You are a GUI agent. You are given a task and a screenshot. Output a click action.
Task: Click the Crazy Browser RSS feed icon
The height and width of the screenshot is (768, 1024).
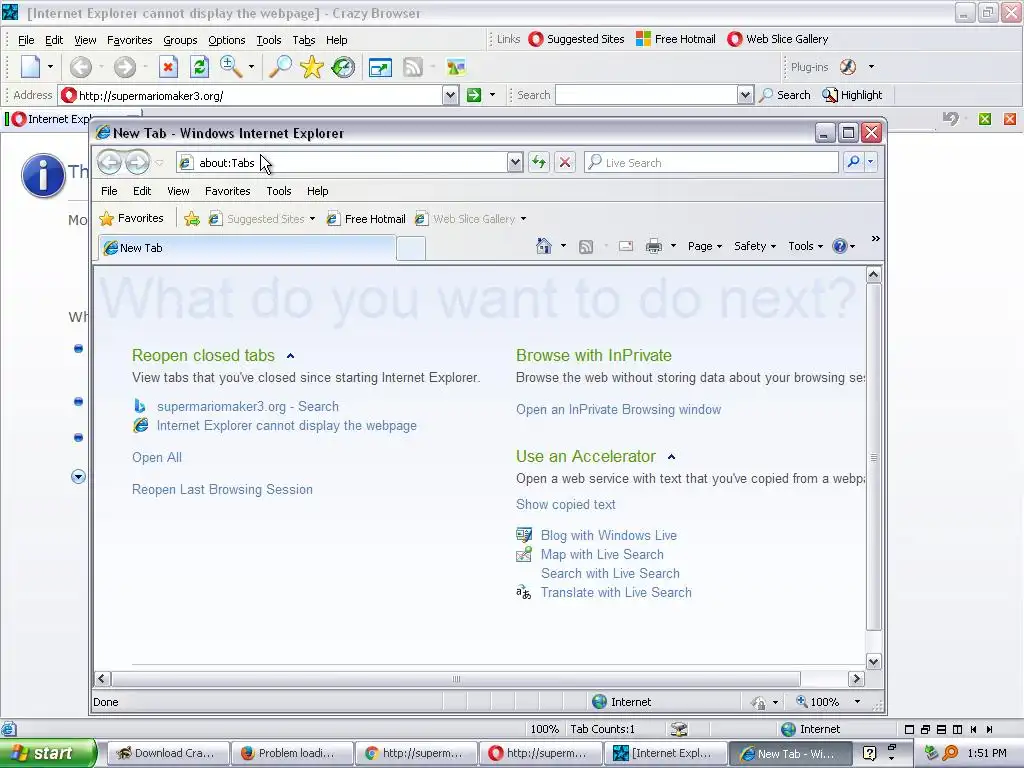click(413, 67)
